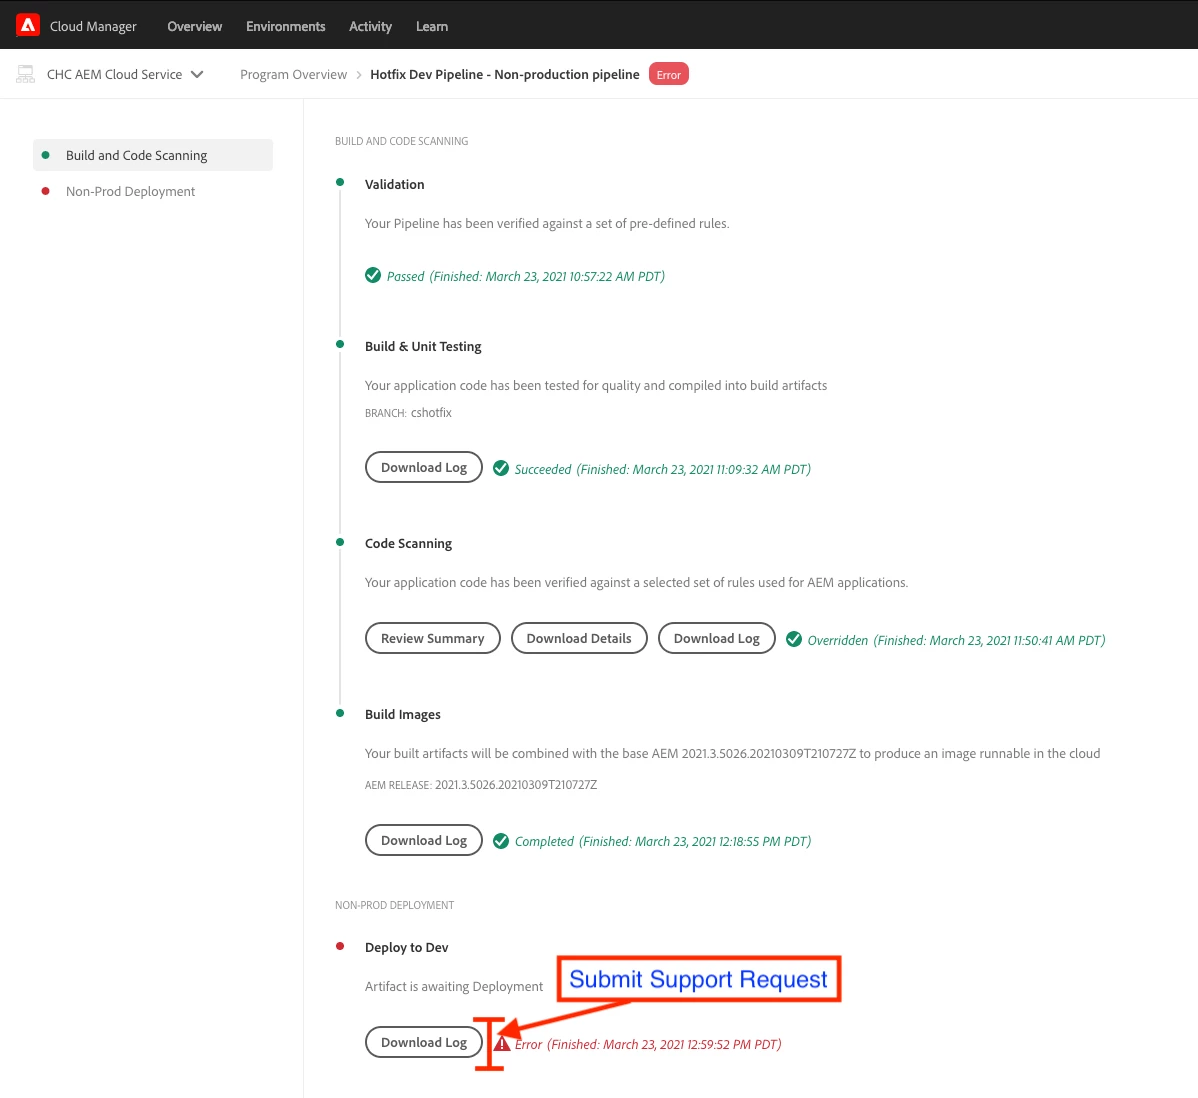Image resolution: width=1198 pixels, height=1098 pixels.
Task: Click the Cloud Manager title
Action: pos(93,26)
